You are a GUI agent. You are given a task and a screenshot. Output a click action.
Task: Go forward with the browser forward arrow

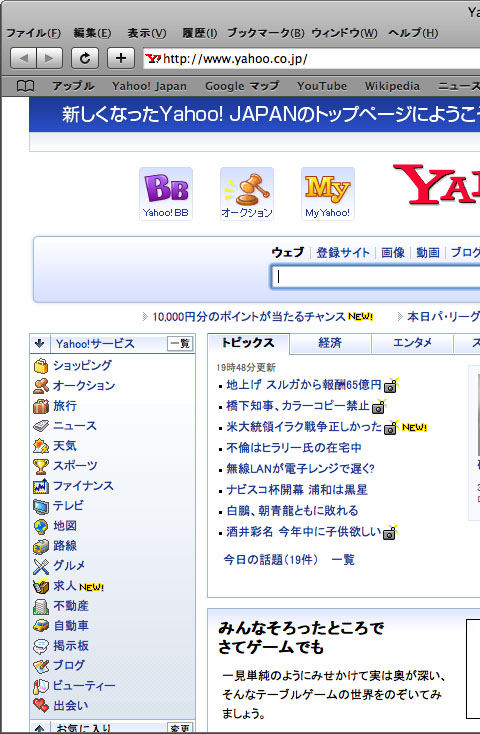(50, 59)
